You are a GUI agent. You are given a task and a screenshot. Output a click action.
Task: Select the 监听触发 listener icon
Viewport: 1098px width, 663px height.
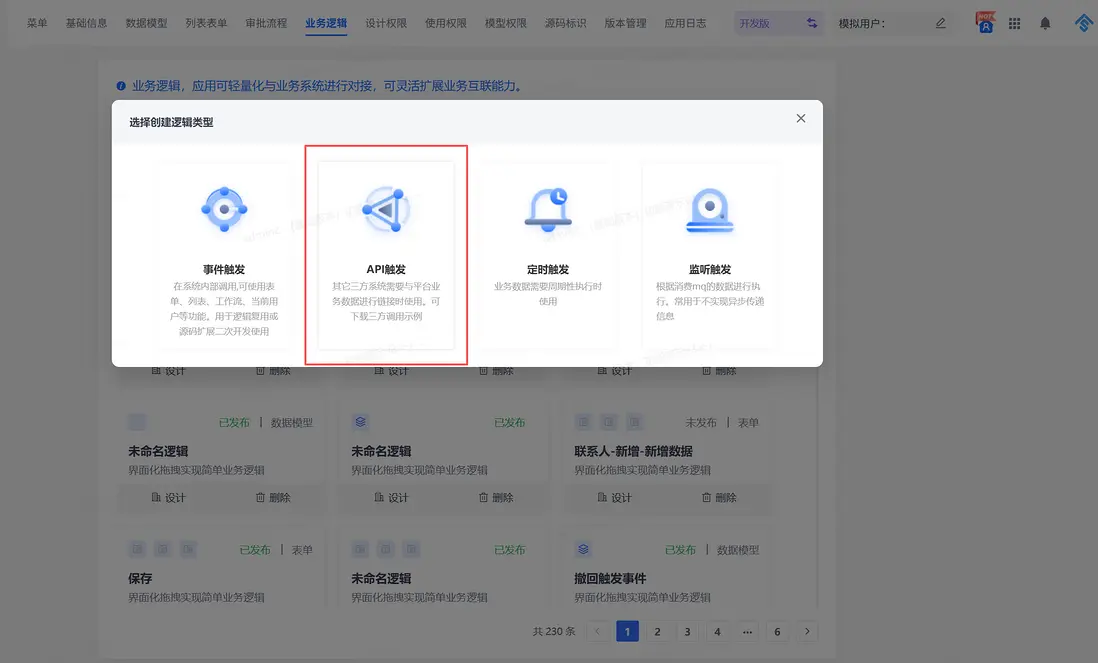(x=710, y=209)
